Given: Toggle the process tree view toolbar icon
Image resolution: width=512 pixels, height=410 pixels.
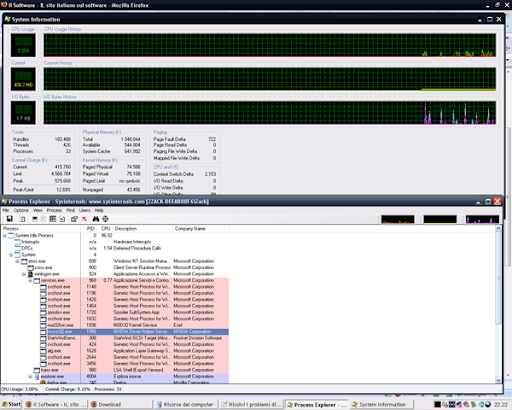Looking at the screenshot, I should pos(43,219).
